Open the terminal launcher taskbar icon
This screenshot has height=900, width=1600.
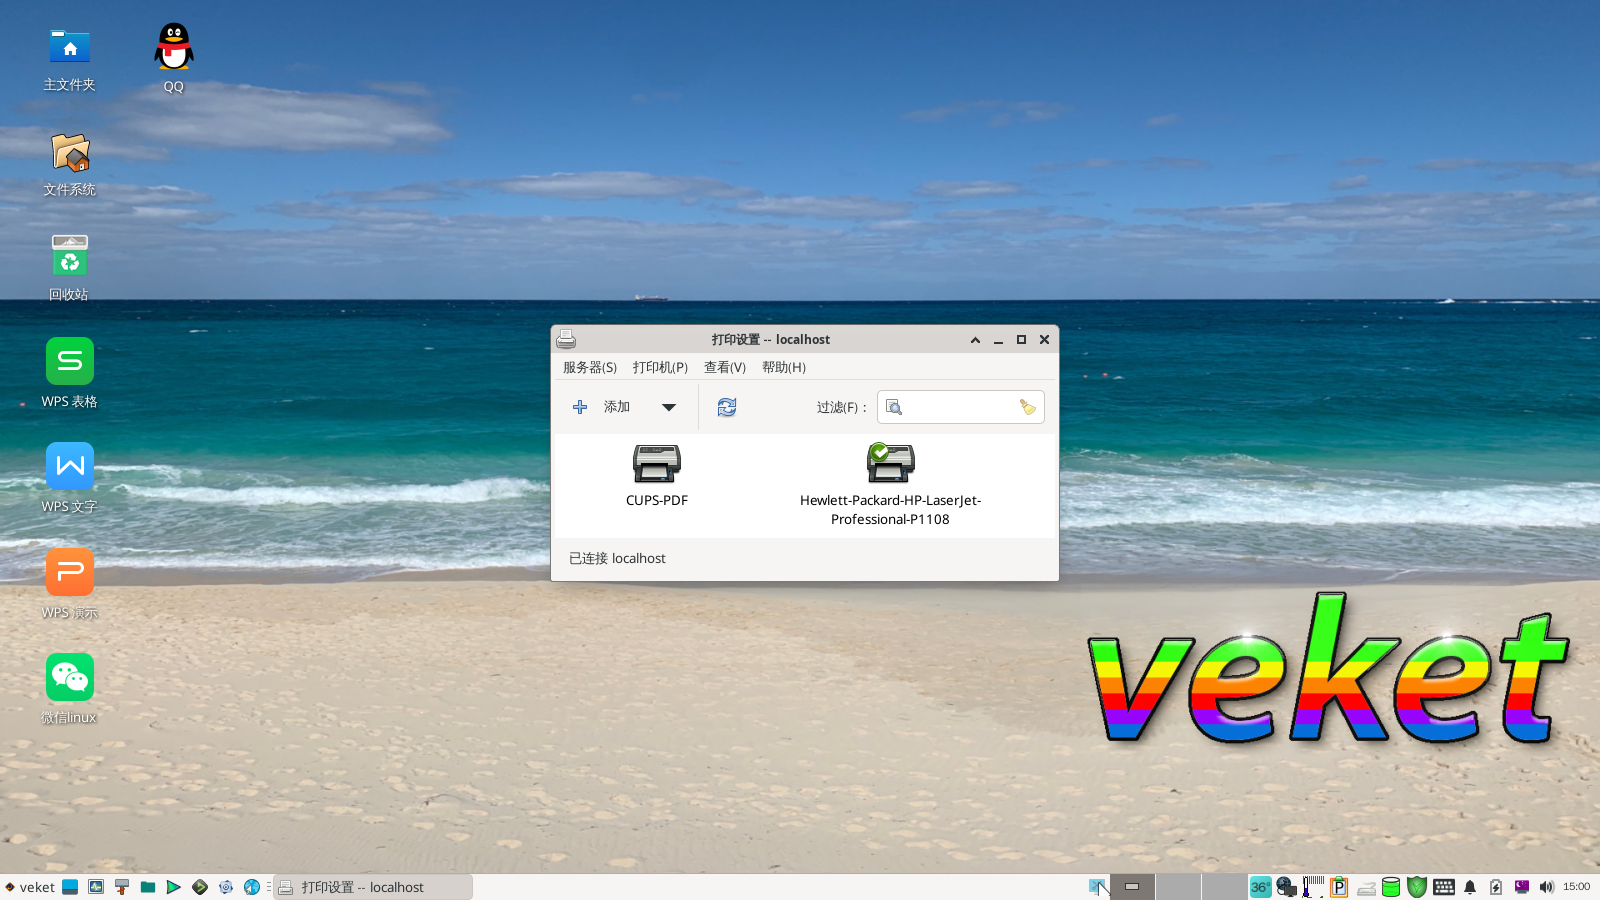point(200,887)
